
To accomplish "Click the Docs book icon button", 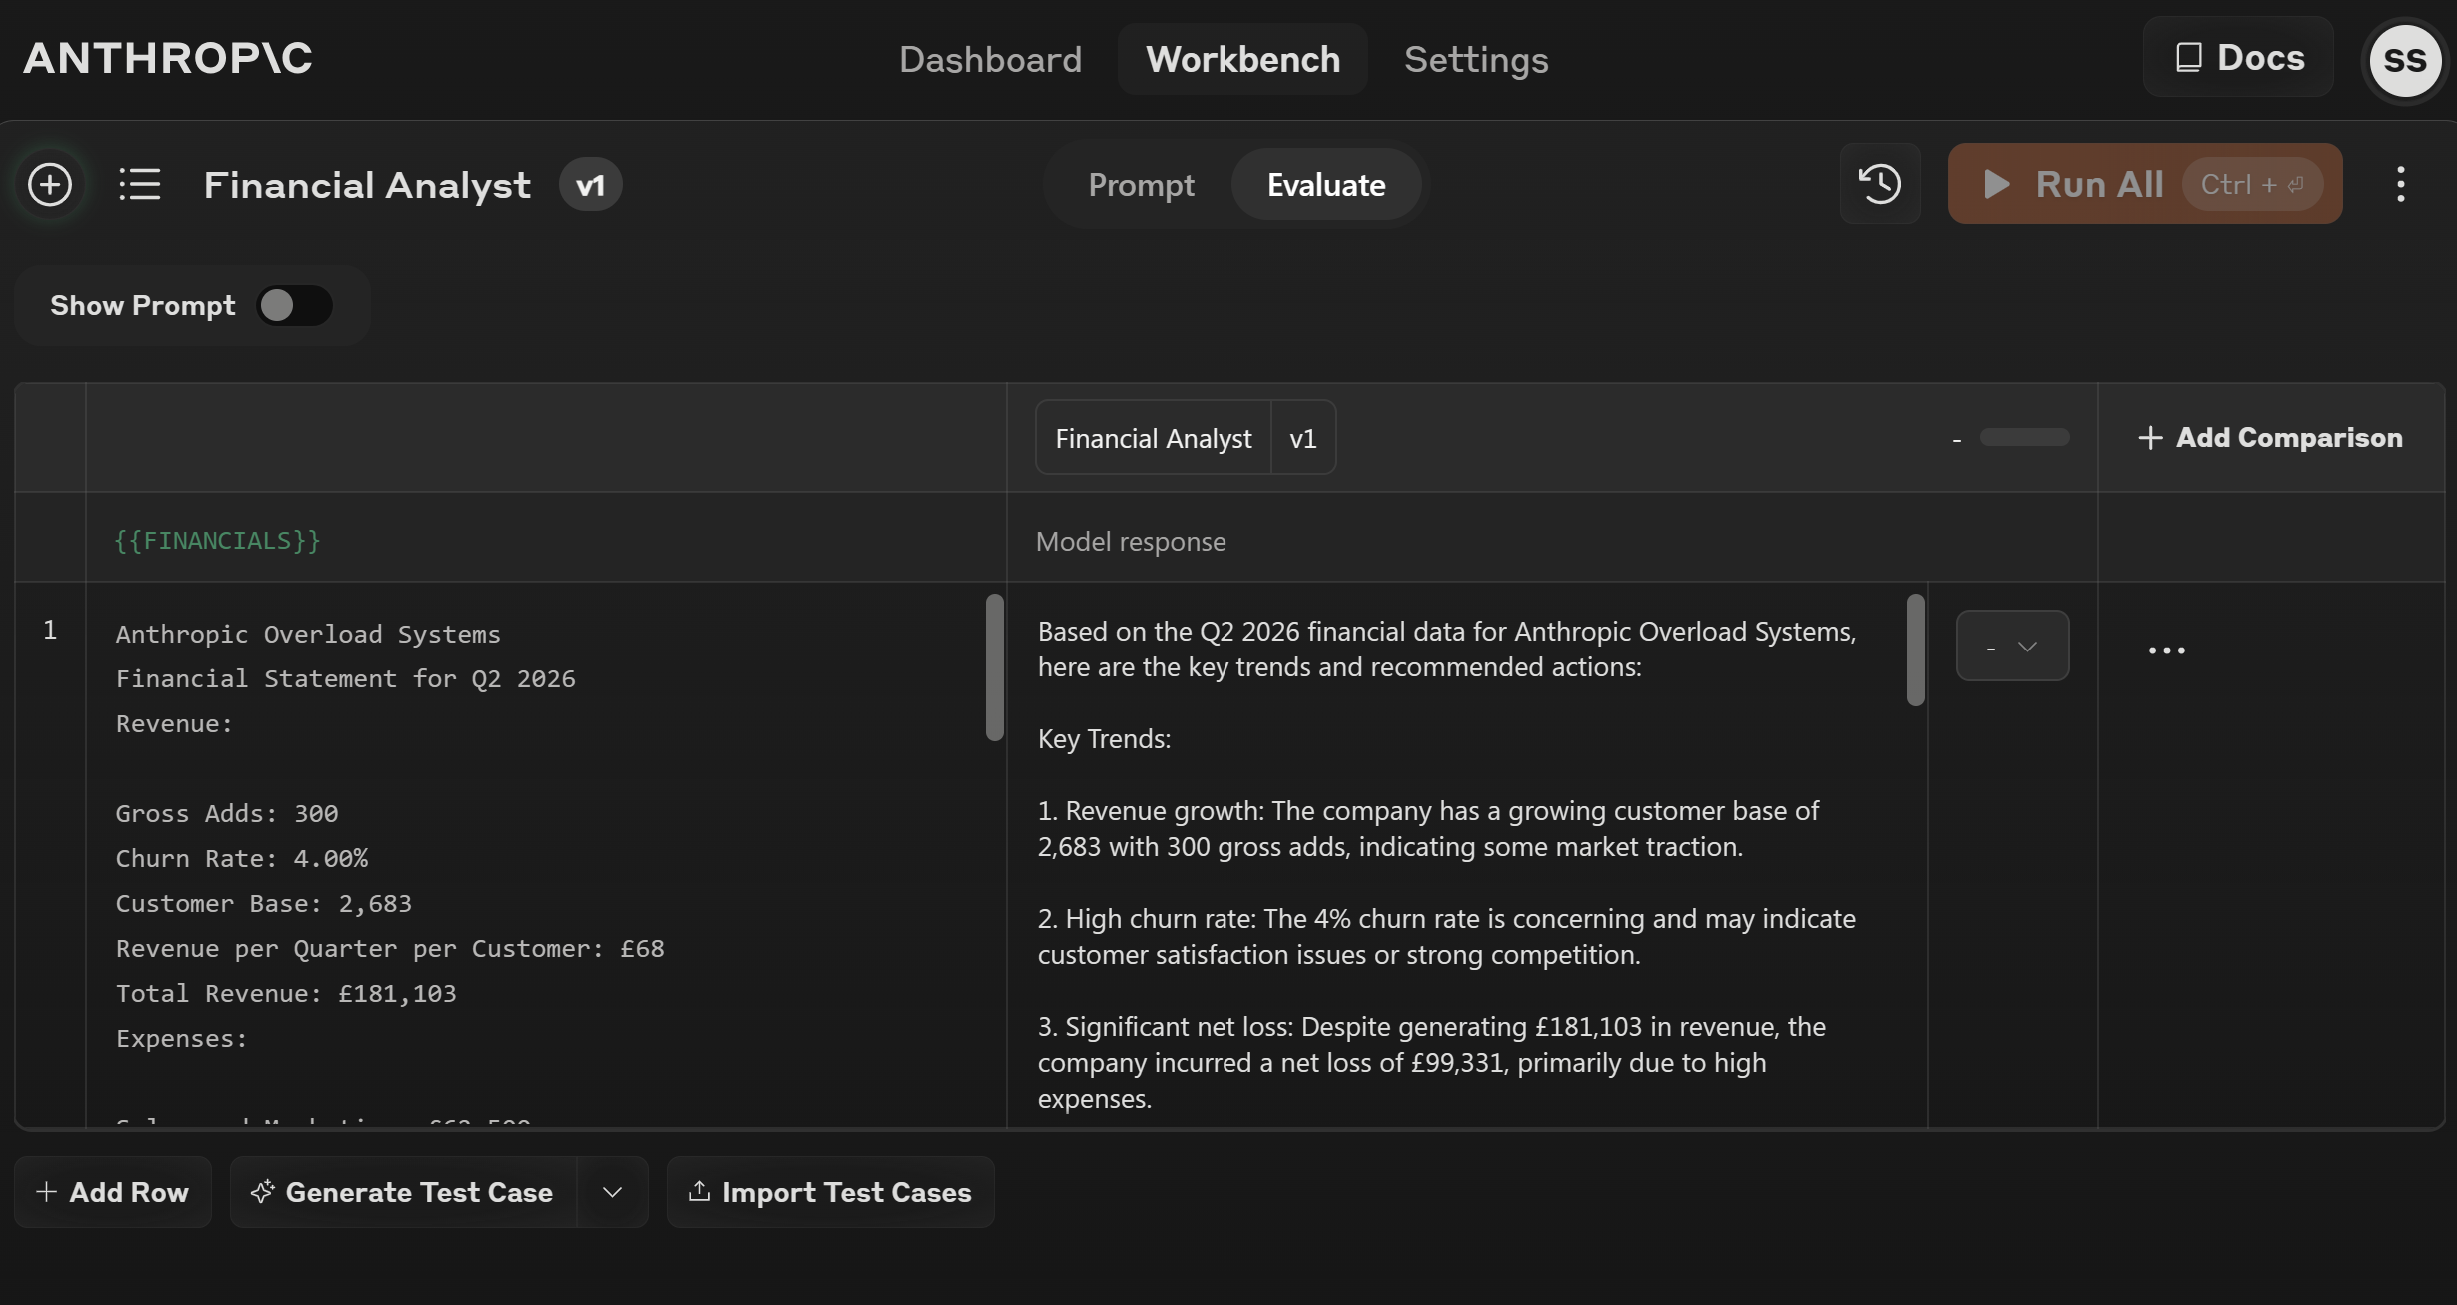I will pos(2238,58).
